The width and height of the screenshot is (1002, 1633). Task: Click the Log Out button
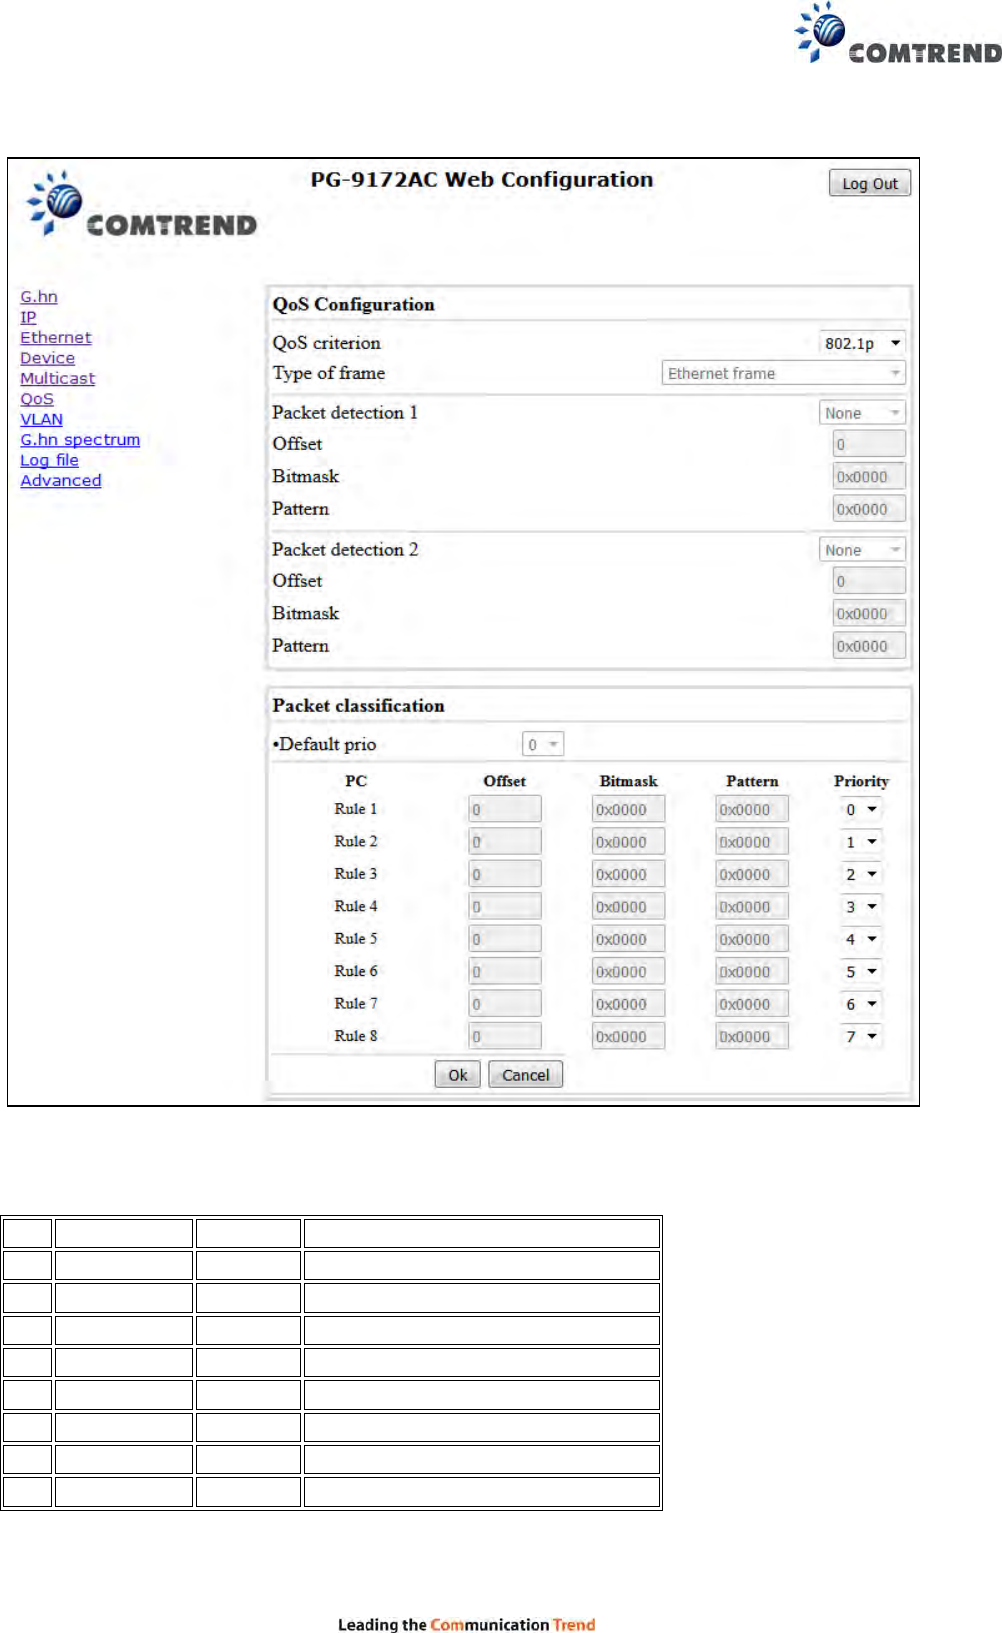(x=870, y=183)
